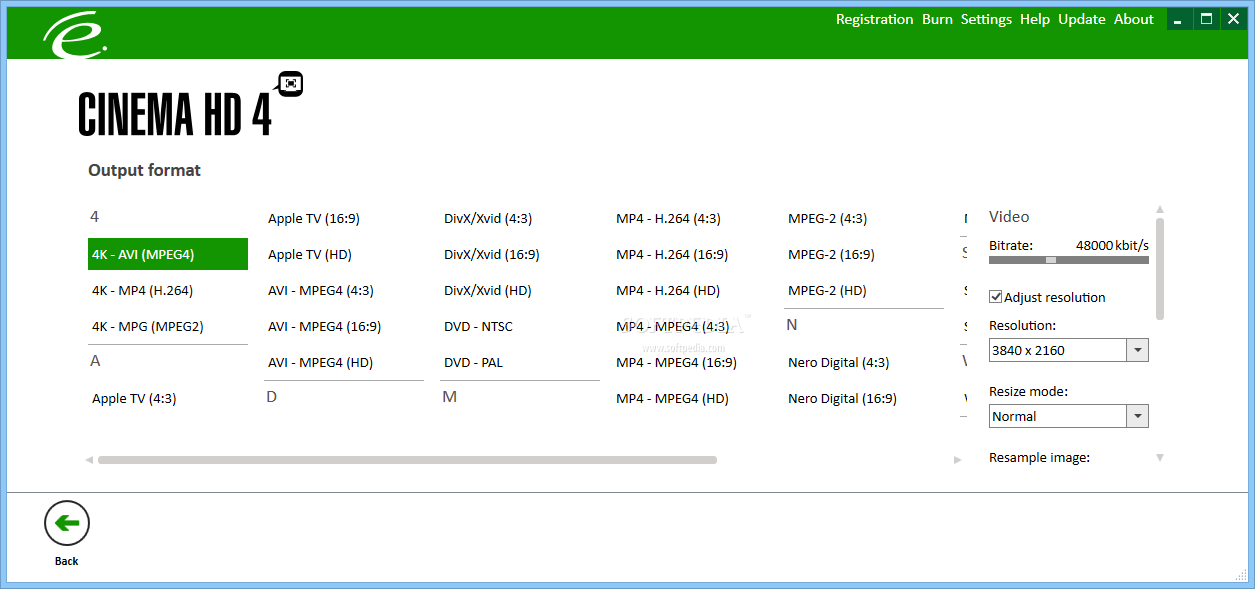Select 4K - AVI (MPEG4) format
1255x589 pixels.
168,254
